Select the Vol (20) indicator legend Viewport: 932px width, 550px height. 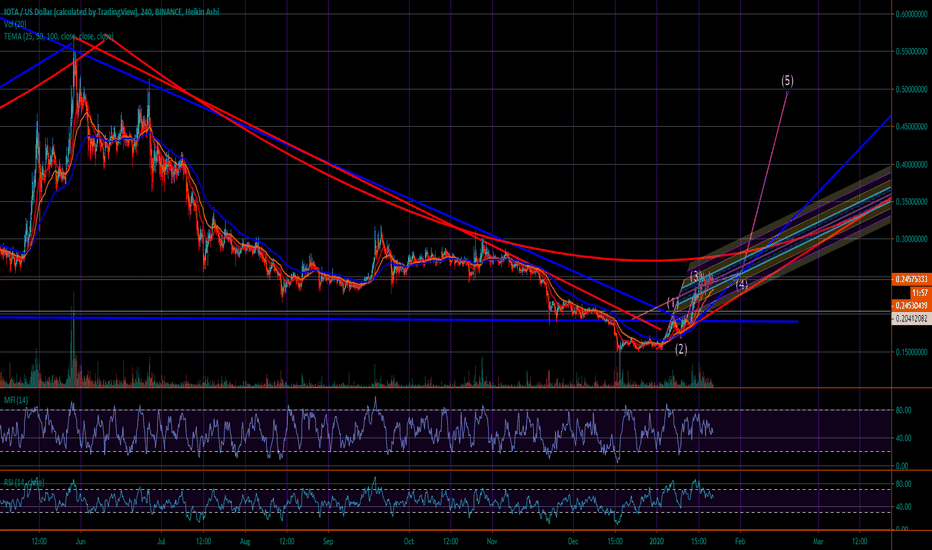pyautogui.click(x=15, y=24)
